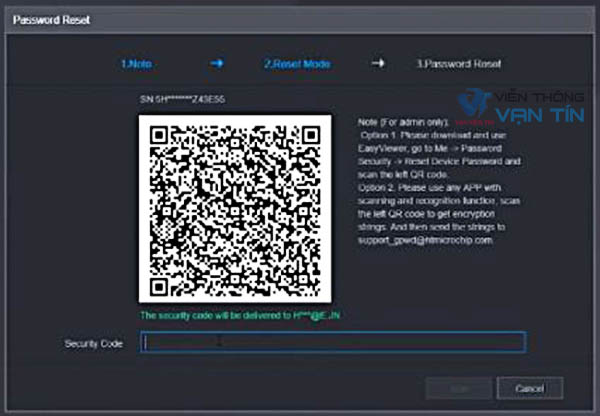Click the SN serial number text
This screenshot has width=600, height=416.
coord(183,100)
